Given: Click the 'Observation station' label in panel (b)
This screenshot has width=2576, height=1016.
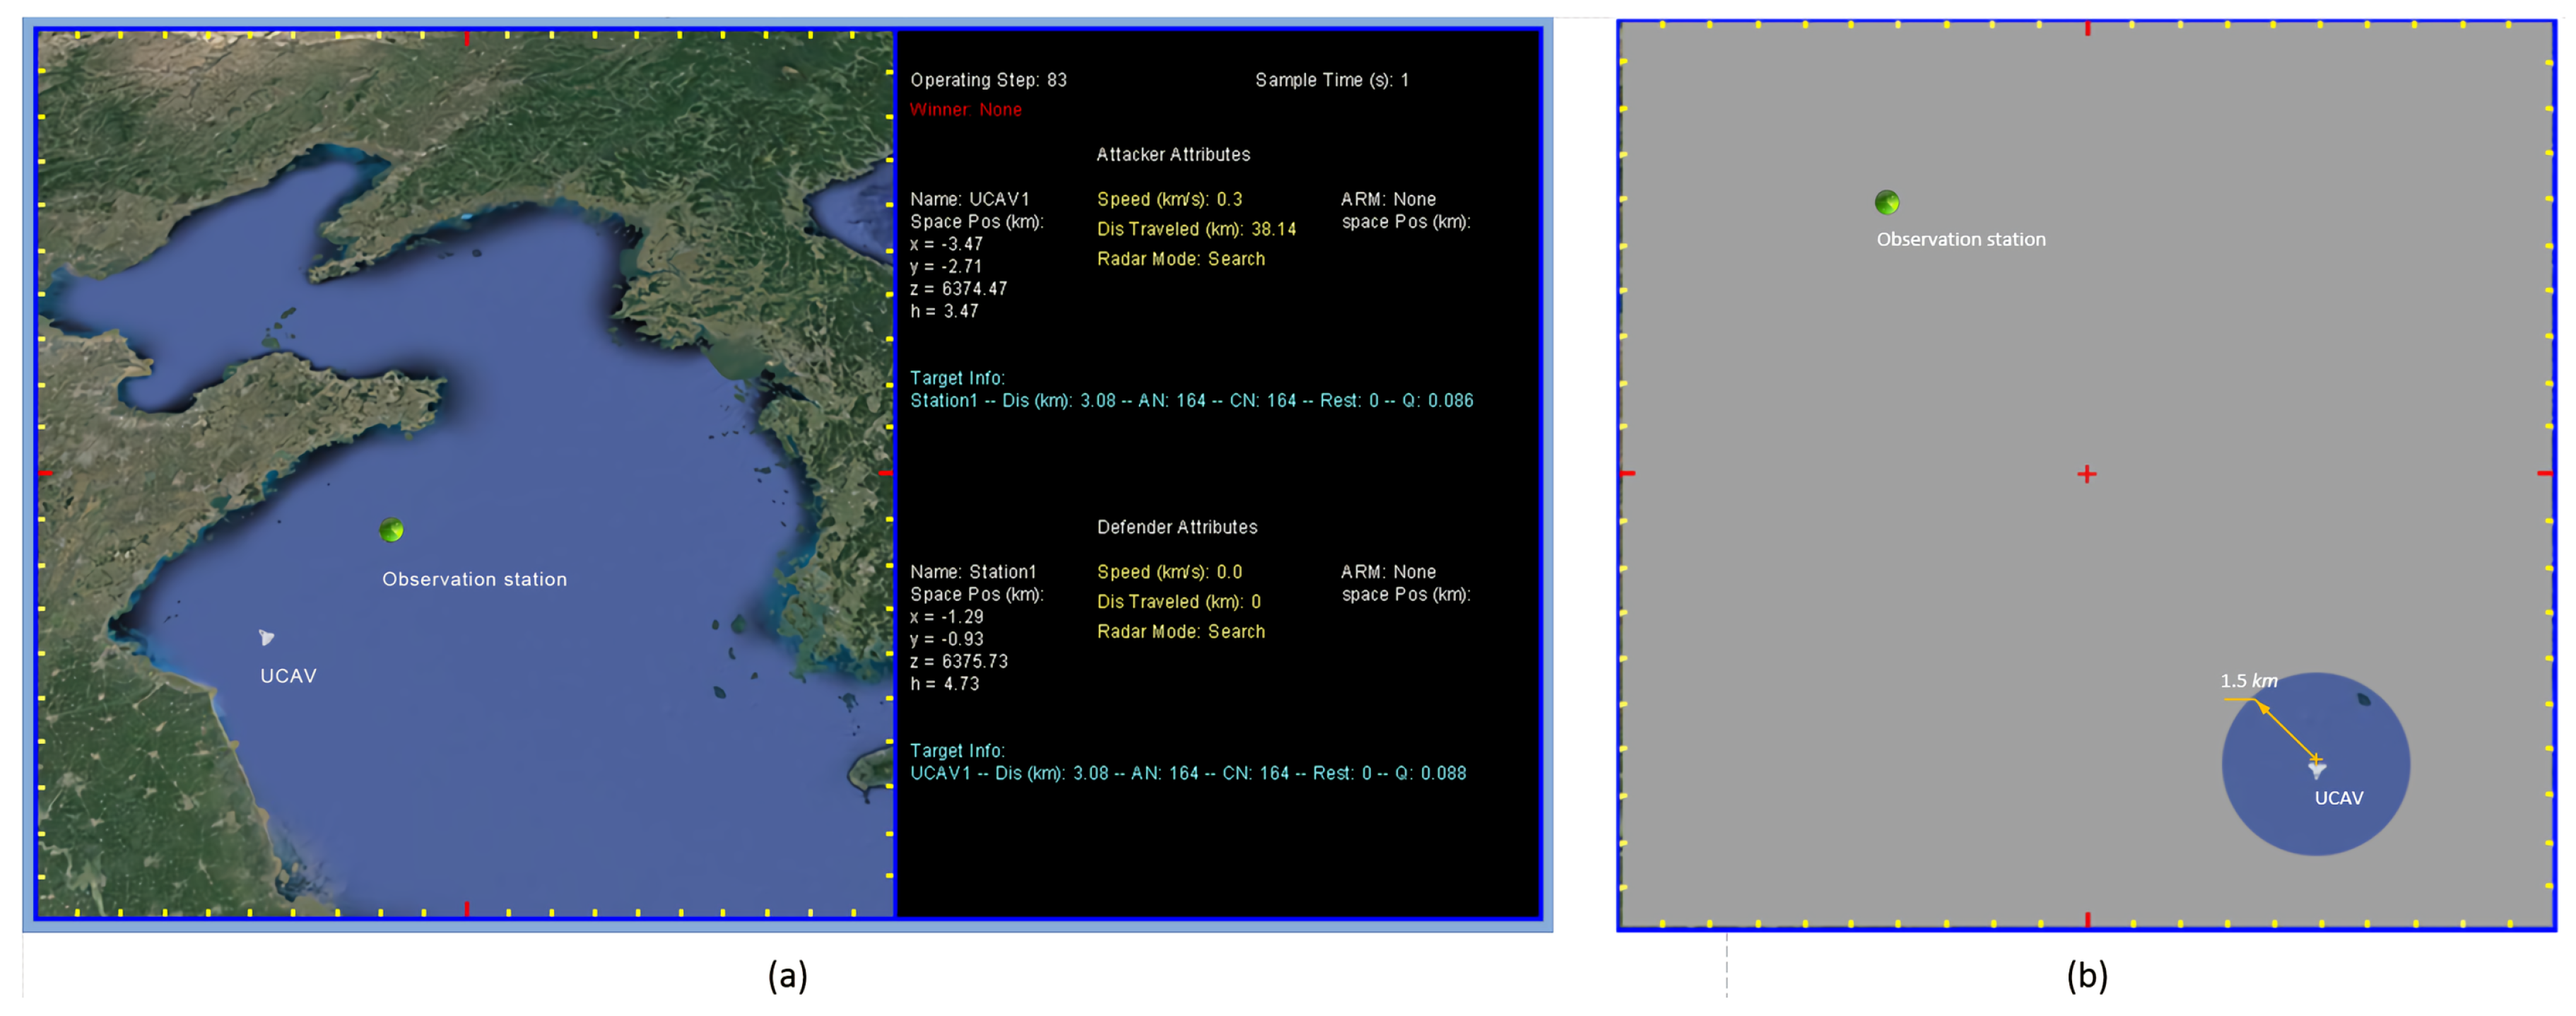Looking at the screenshot, I should [1960, 240].
